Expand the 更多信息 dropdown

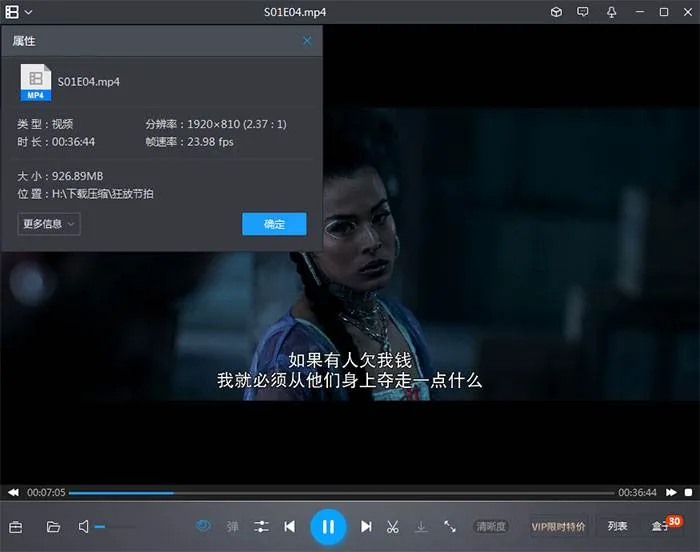[x=49, y=224]
